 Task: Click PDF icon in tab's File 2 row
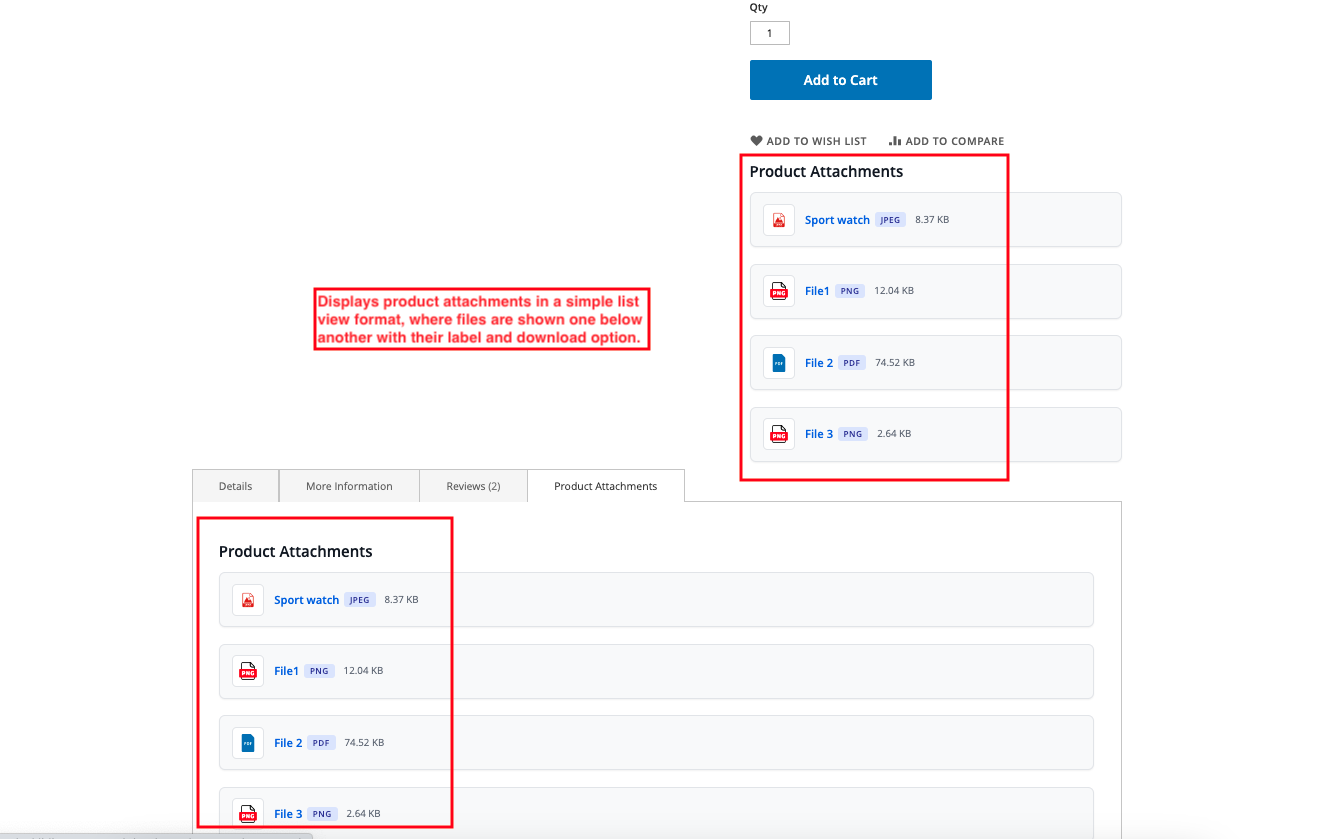248,743
